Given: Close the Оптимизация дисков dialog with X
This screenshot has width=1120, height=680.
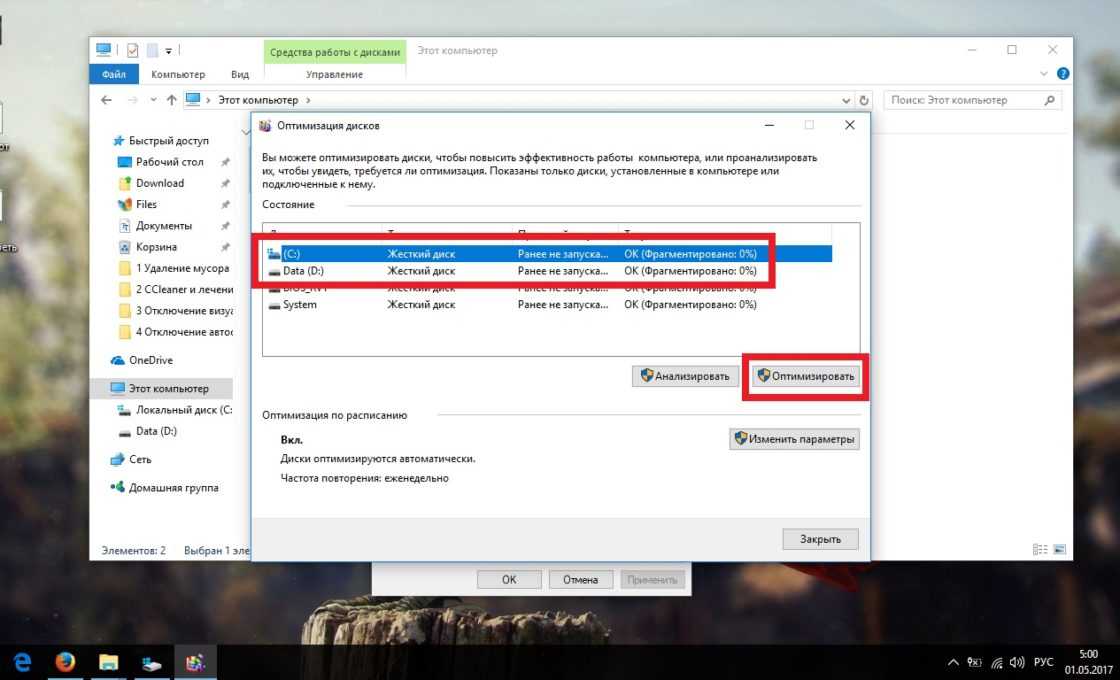Looking at the screenshot, I should coord(849,125).
